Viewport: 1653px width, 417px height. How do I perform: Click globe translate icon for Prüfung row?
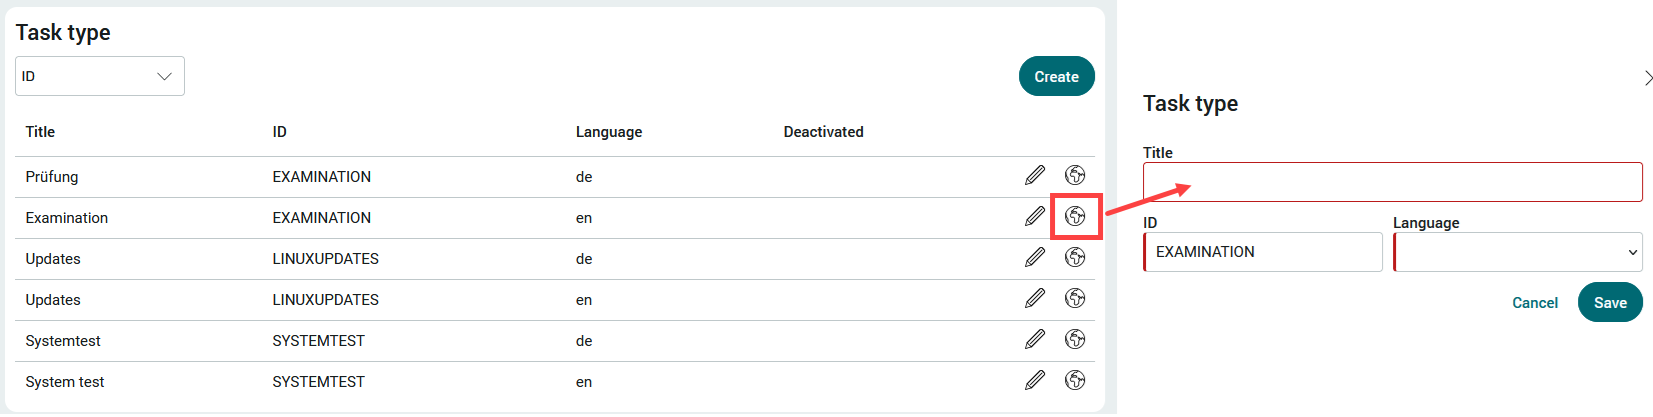1075,176
